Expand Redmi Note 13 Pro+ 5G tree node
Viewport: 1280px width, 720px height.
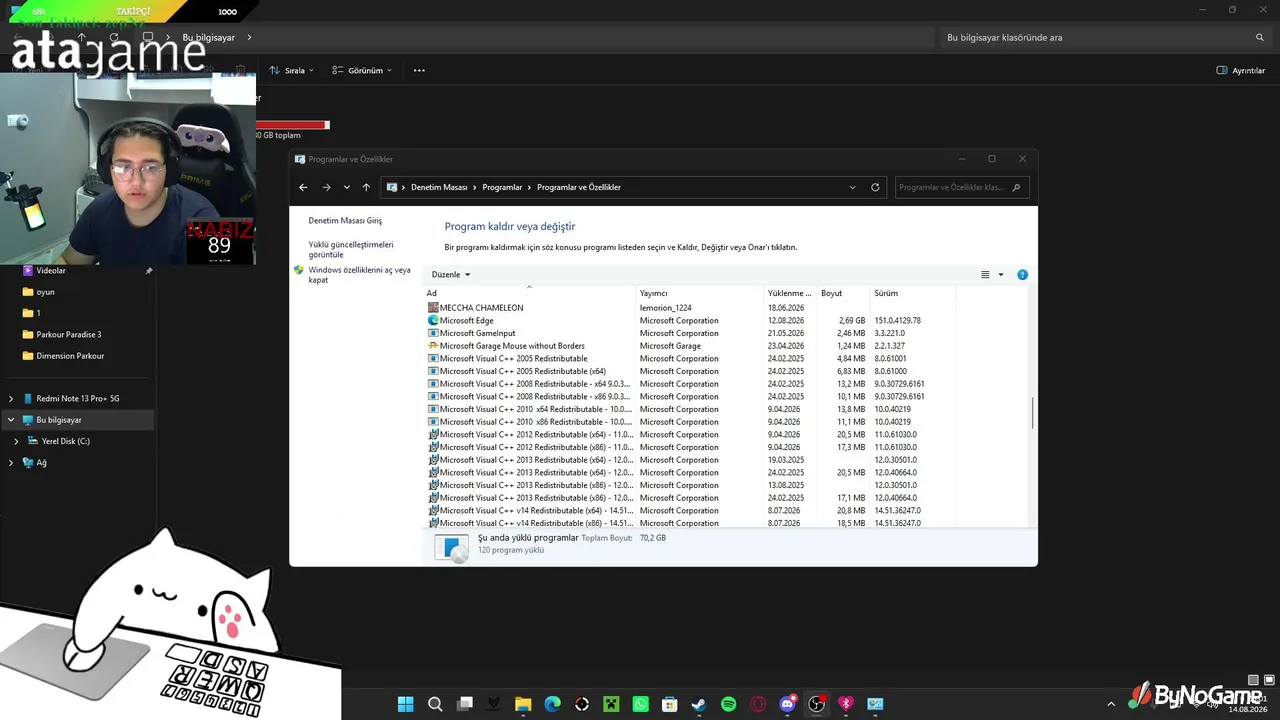tap(11, 399)
